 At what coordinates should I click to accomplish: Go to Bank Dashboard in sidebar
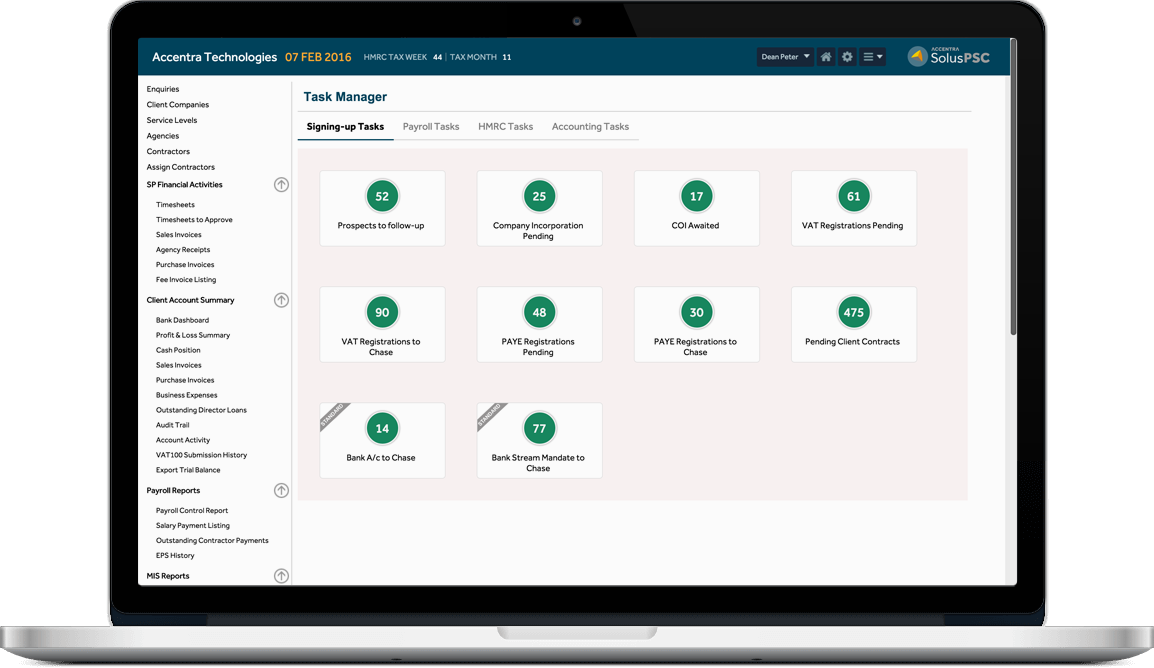(182, 320)
